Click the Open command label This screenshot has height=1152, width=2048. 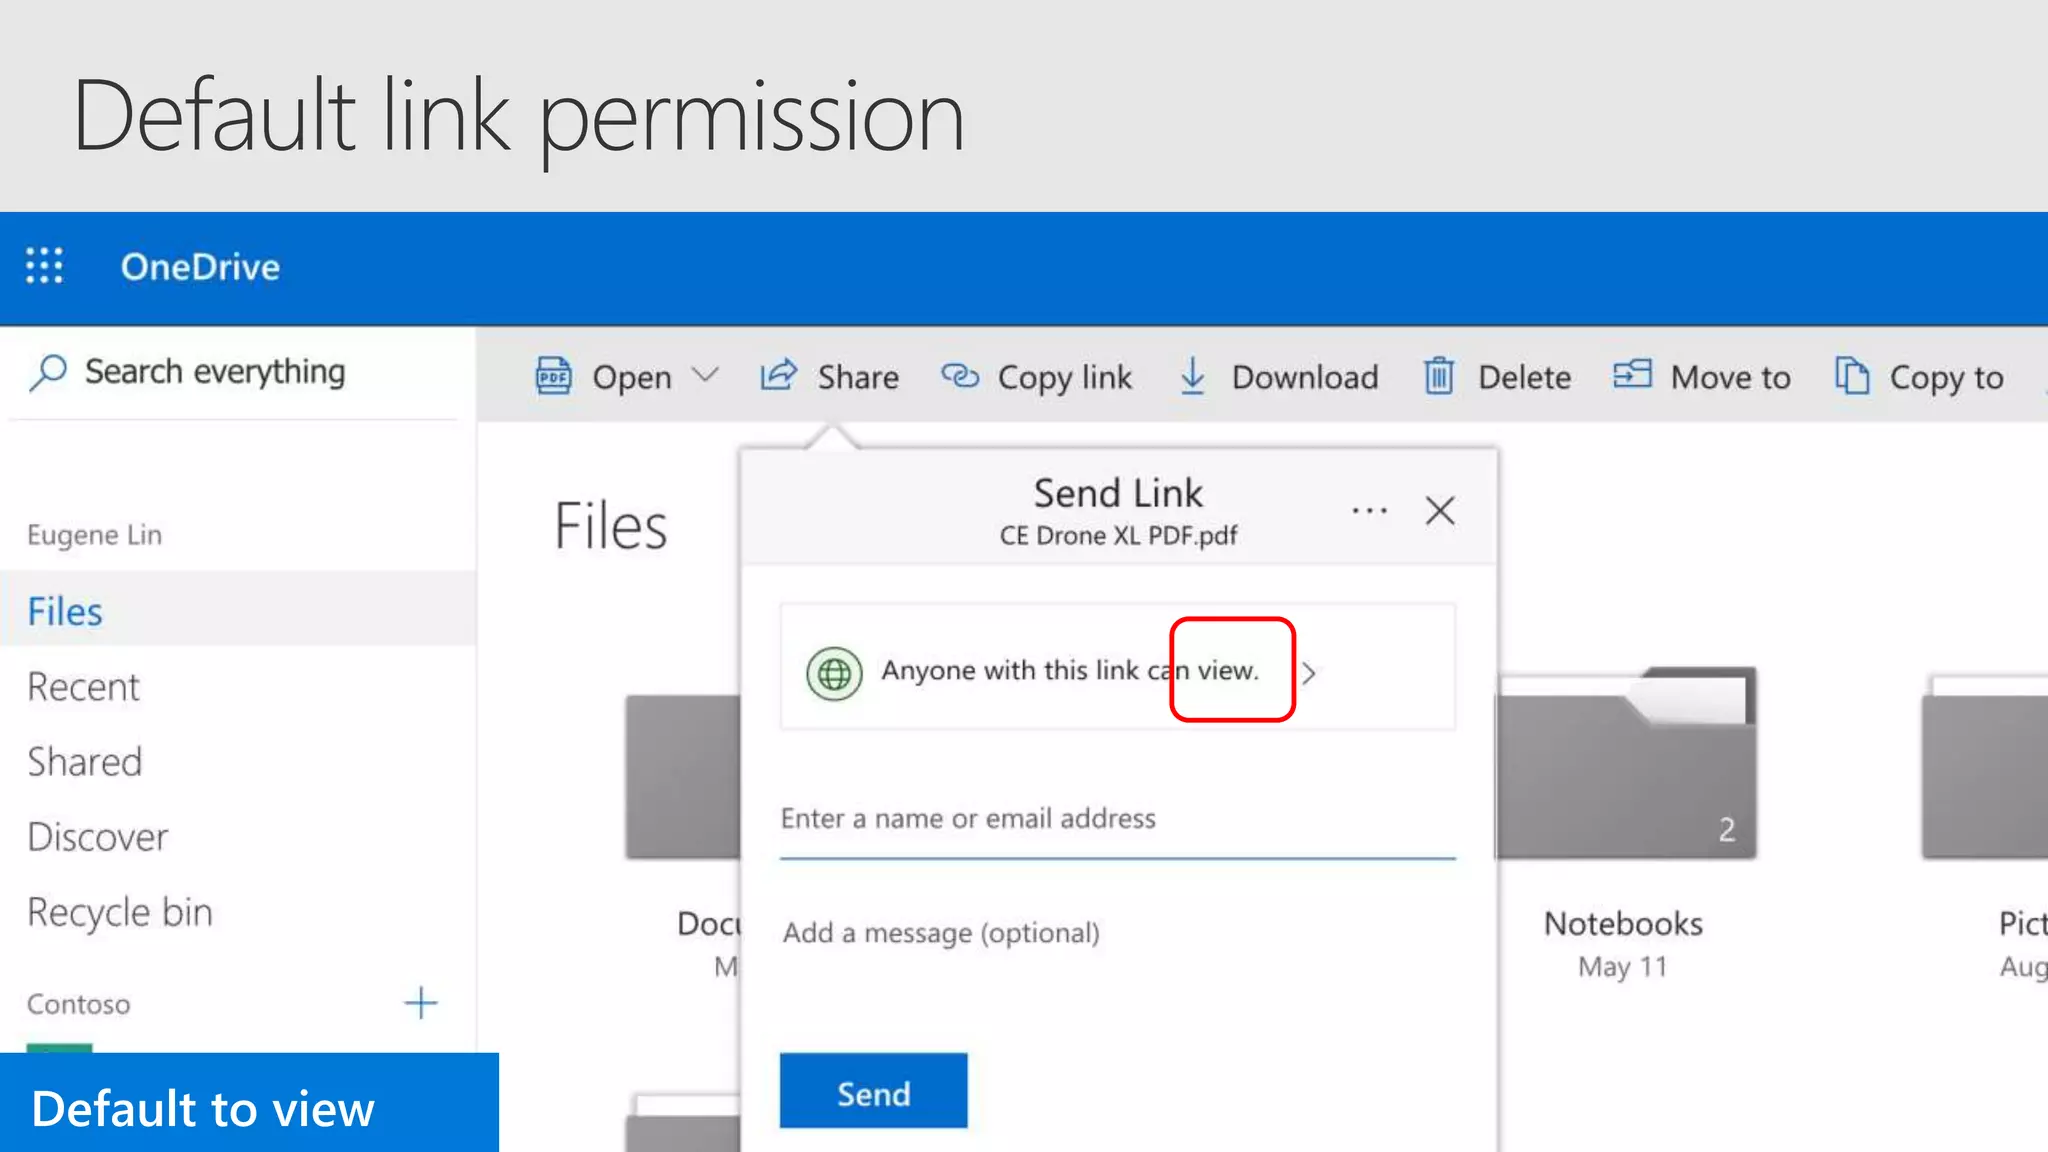tap(632, 377)
